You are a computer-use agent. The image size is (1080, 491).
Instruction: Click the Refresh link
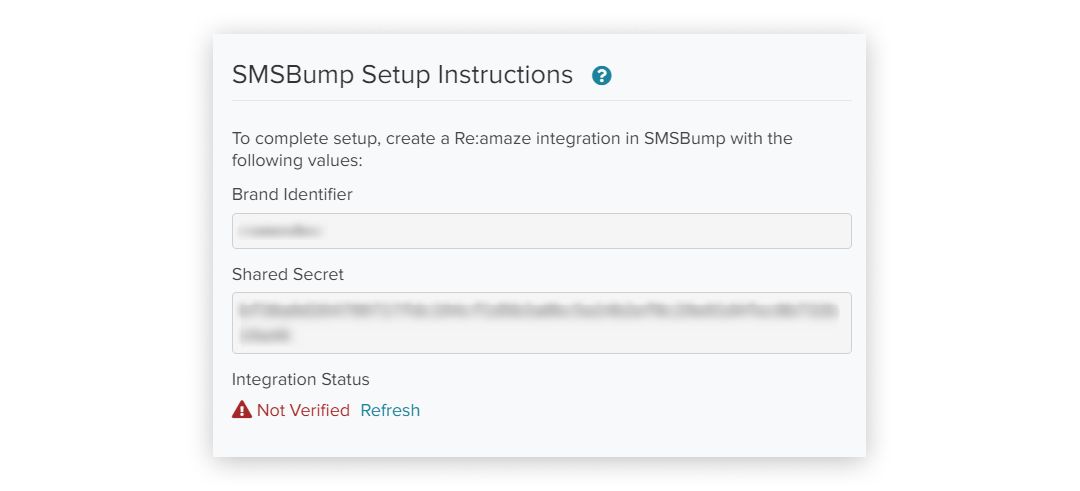pyautogui.click(x=390, y=410)
